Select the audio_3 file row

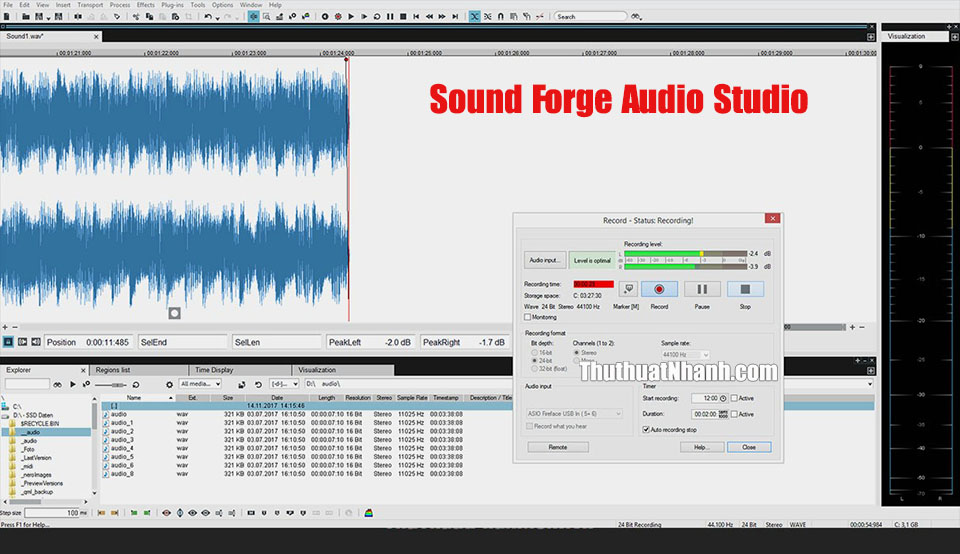[x=282, y=440]
